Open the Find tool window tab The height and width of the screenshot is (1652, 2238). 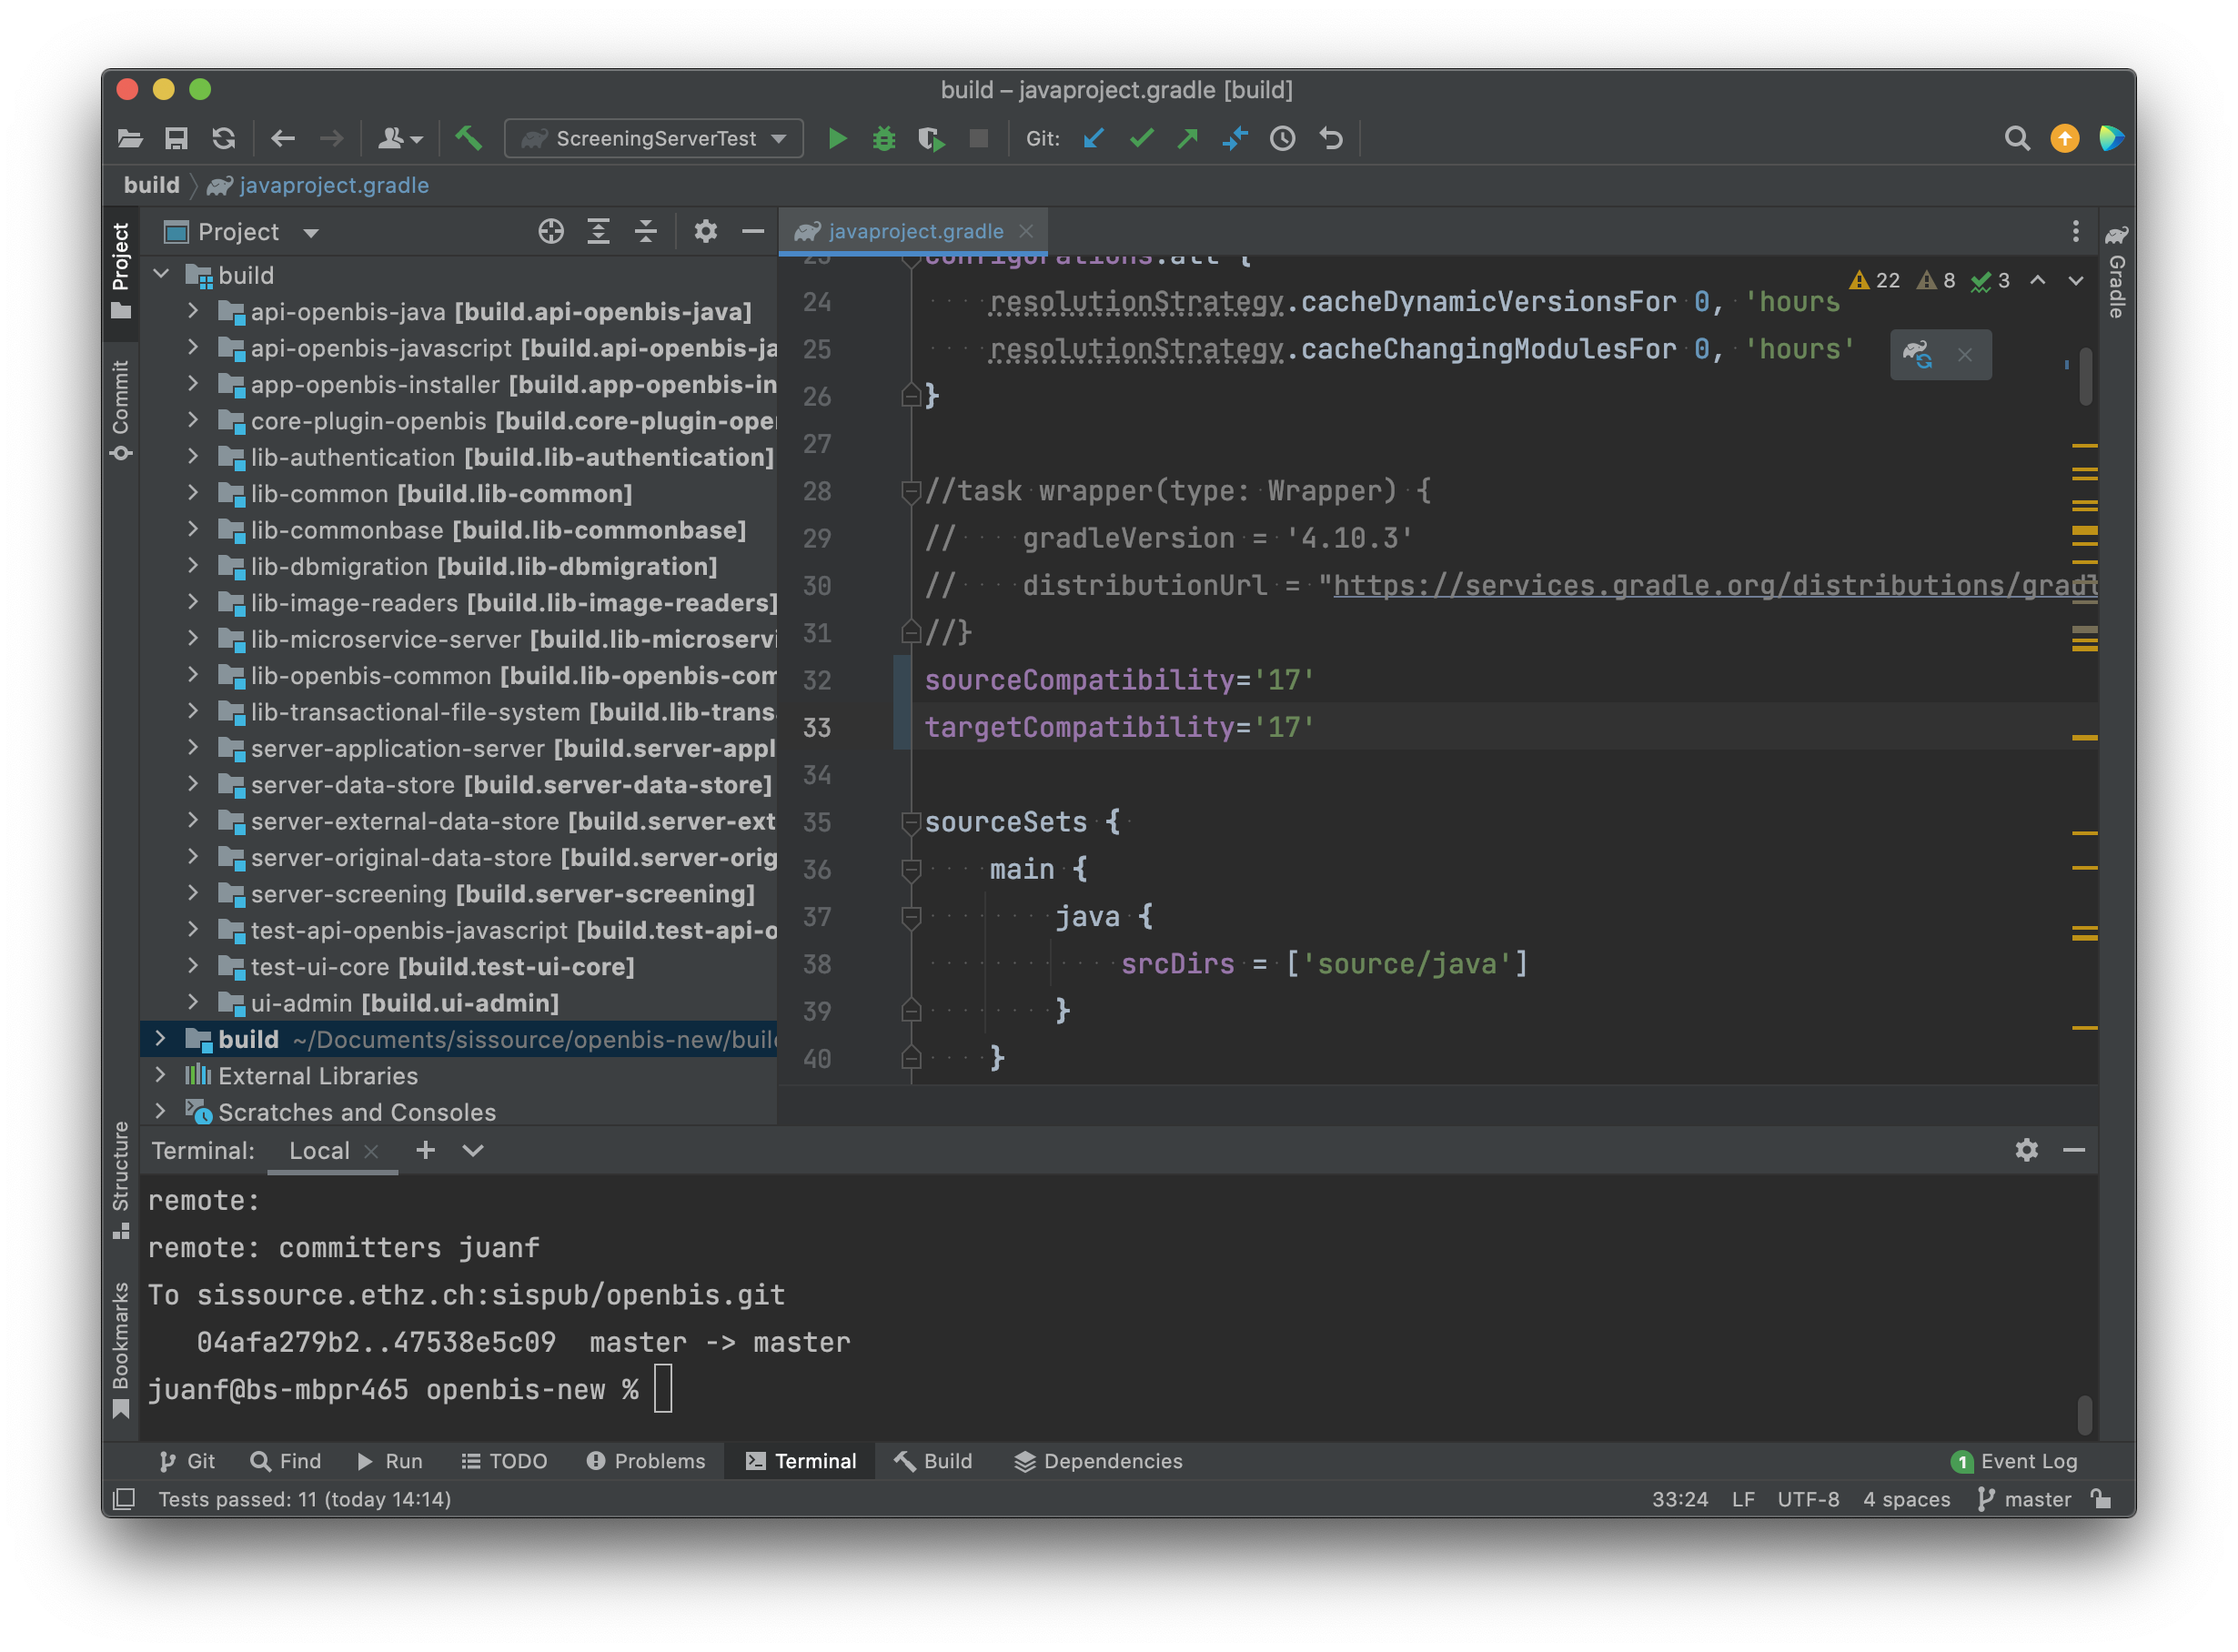(286, 1462)
